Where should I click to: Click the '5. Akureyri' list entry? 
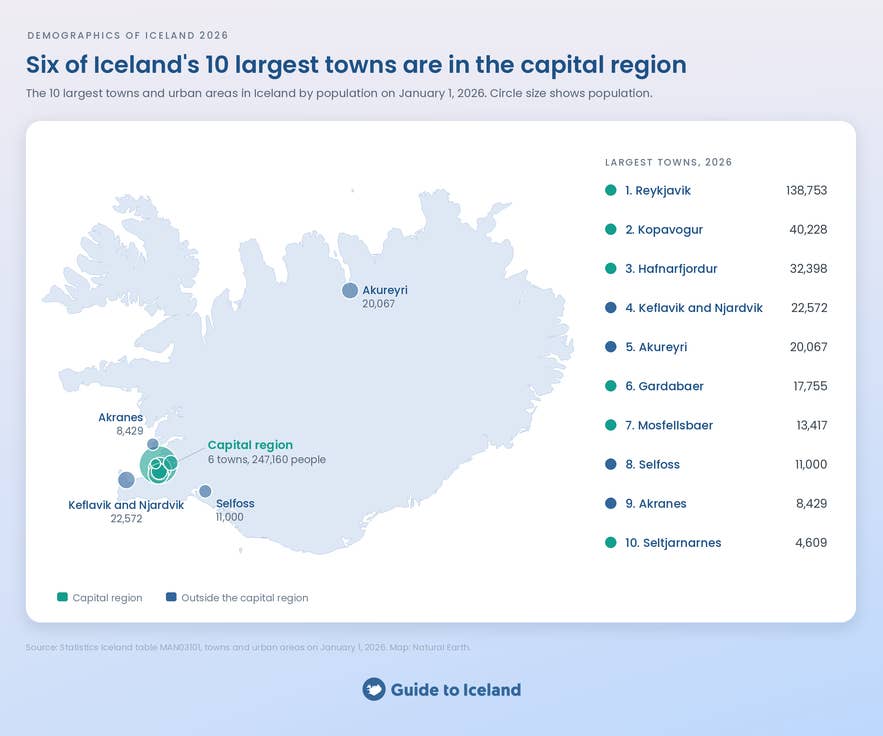[656, 347]
